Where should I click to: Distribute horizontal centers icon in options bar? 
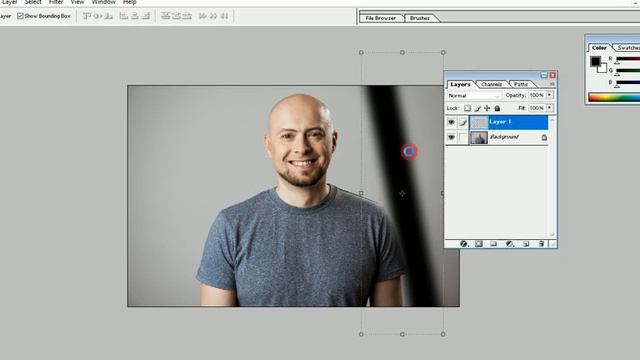click(x=213, y=16)
